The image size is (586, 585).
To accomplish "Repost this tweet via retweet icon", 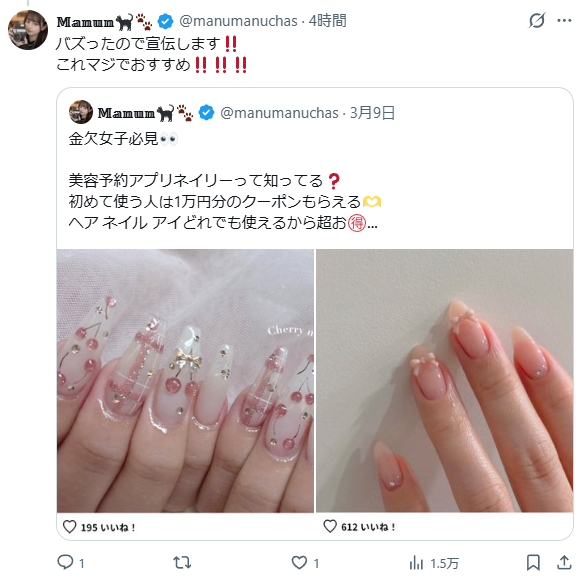I will click(182, 562).
